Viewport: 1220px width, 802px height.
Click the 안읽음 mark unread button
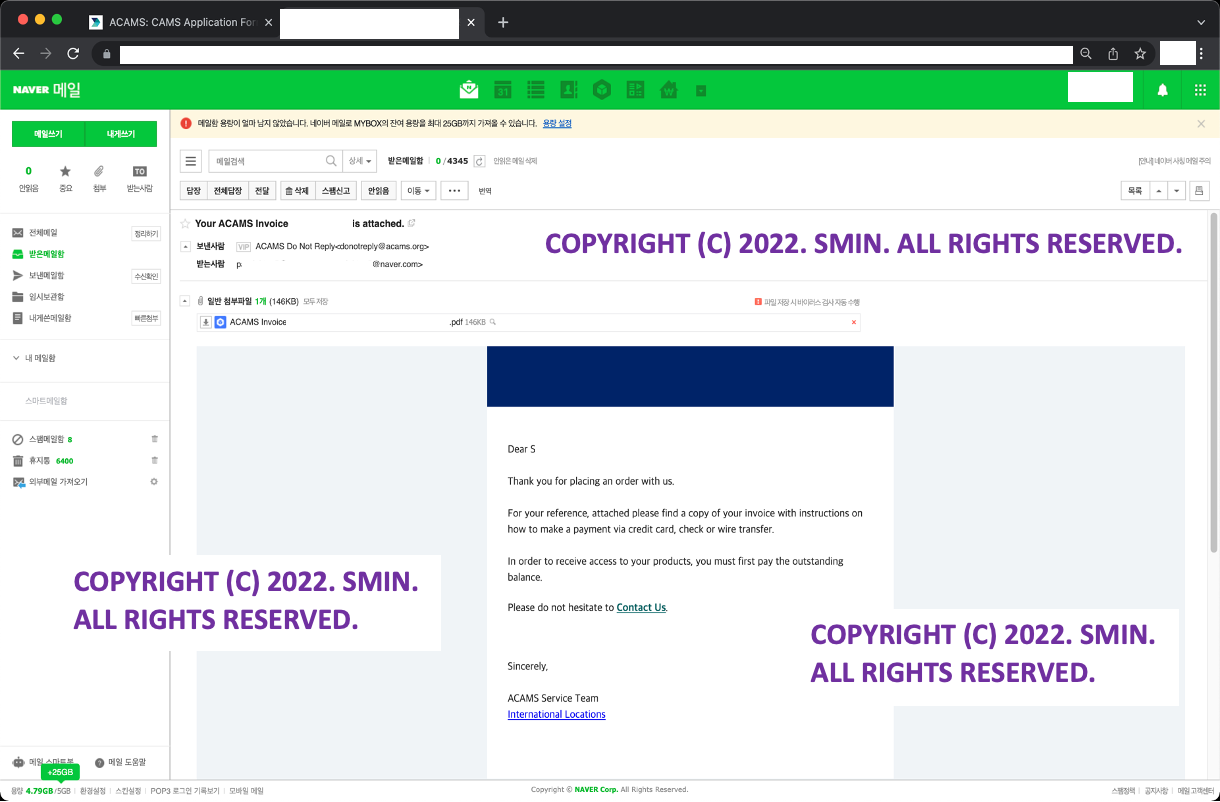click(379, 190)
